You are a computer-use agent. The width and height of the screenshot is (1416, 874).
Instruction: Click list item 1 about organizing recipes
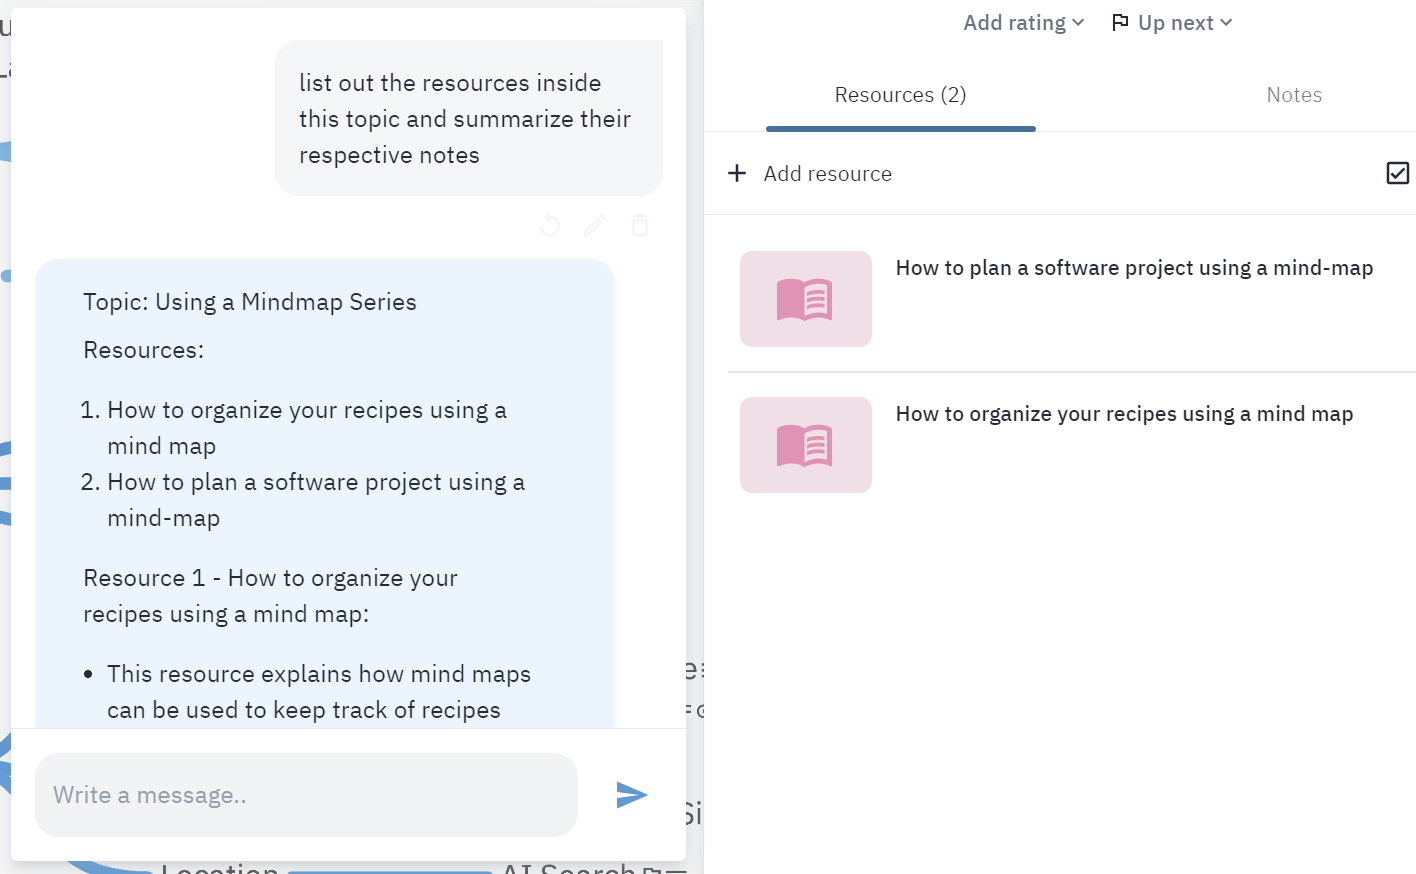coord(307,428)
